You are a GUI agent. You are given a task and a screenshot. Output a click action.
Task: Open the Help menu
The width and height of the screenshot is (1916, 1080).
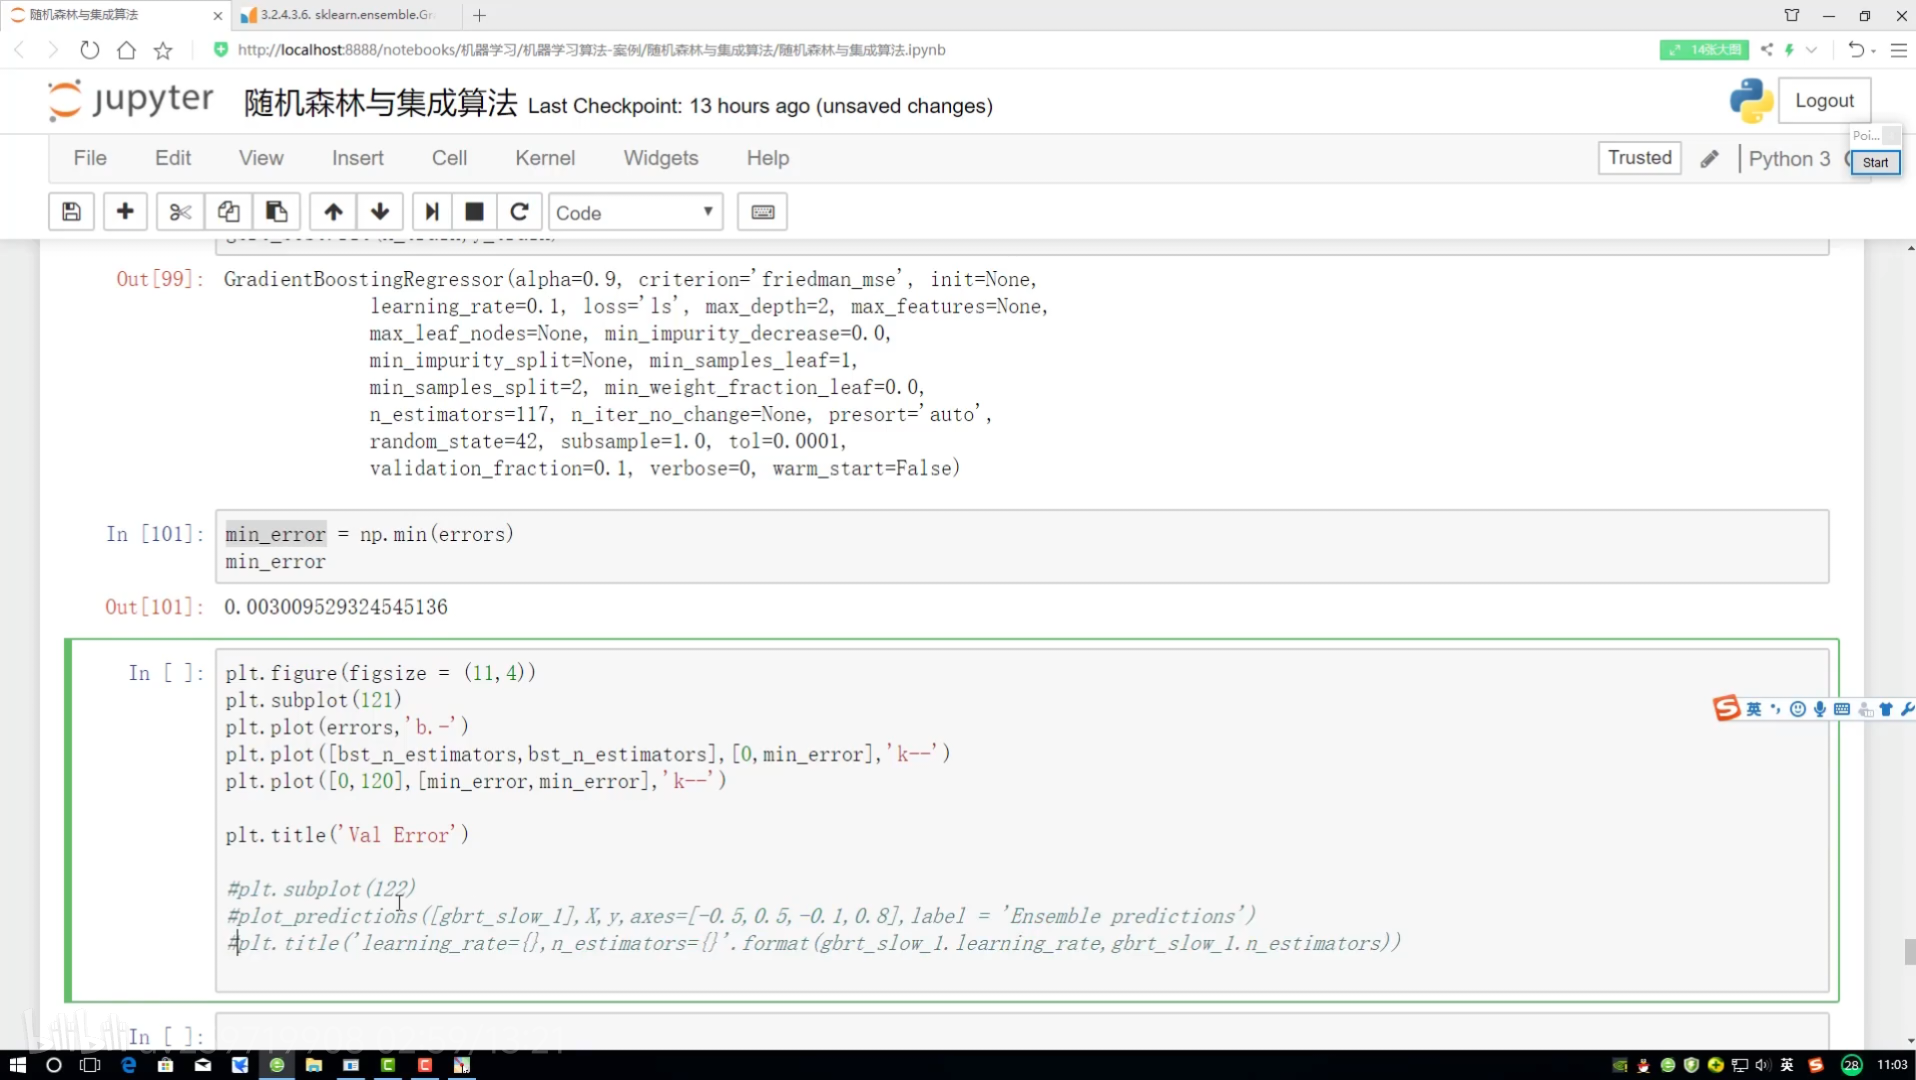pyautogui.click(x=768, y=158)
